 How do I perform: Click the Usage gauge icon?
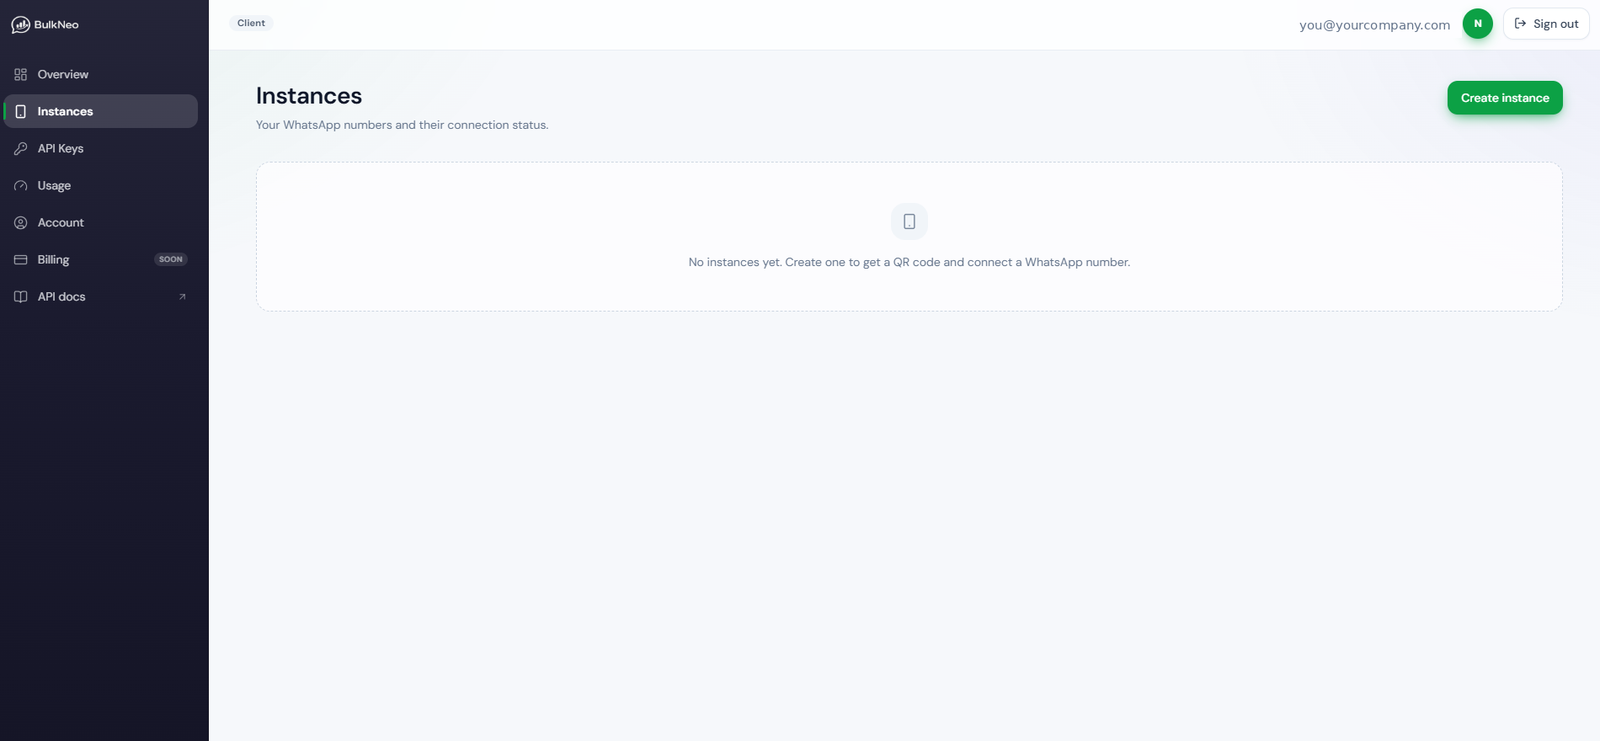point(20,185)
